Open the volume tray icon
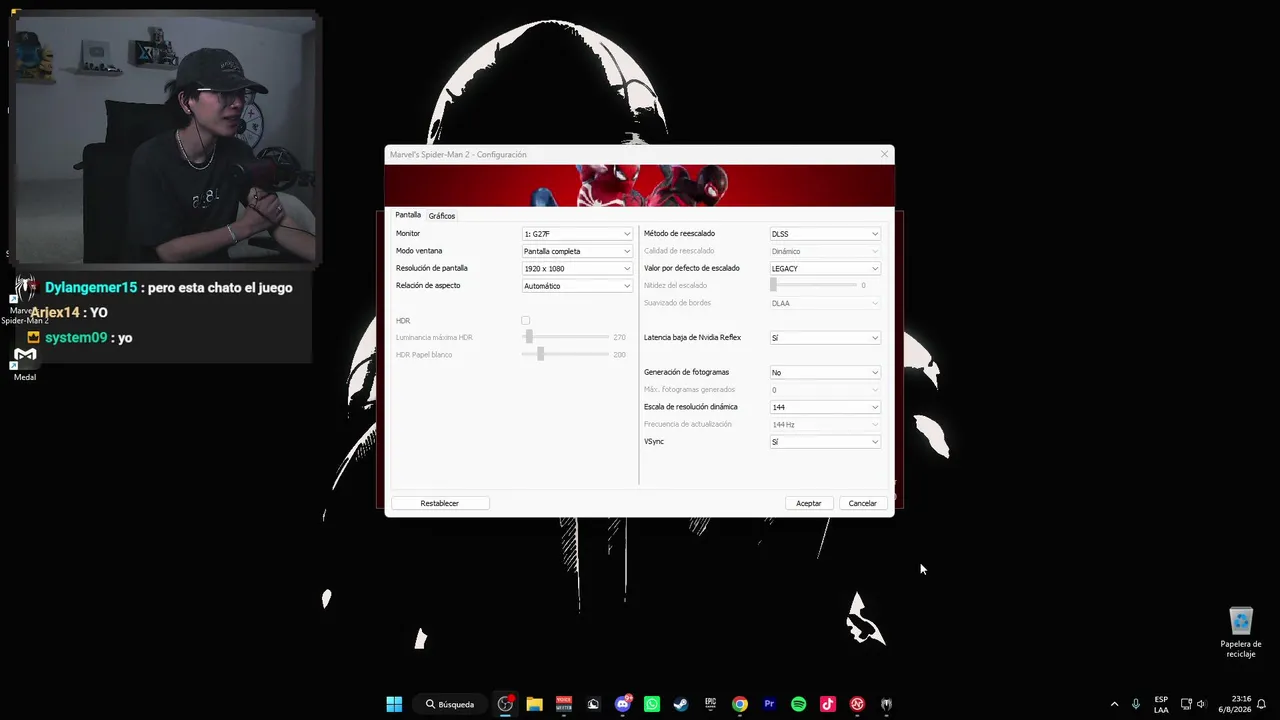This screenshot has height=720, width=1280. tap(1201, 704)
